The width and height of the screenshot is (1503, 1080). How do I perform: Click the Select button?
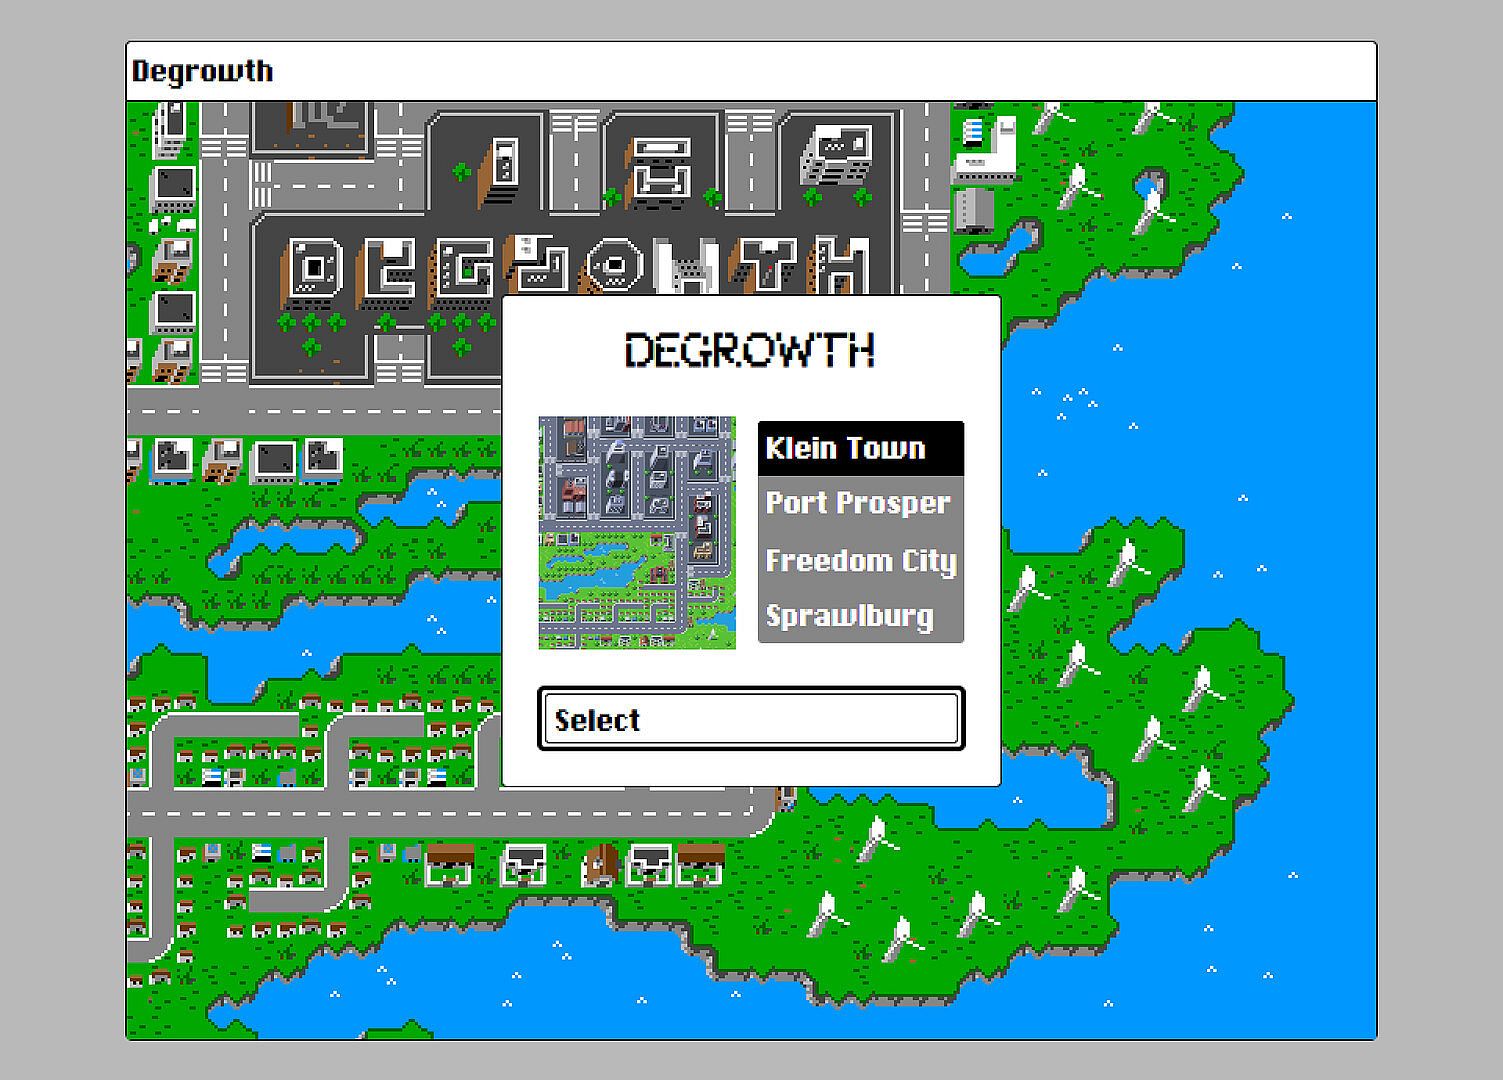[x=751, y=719]
